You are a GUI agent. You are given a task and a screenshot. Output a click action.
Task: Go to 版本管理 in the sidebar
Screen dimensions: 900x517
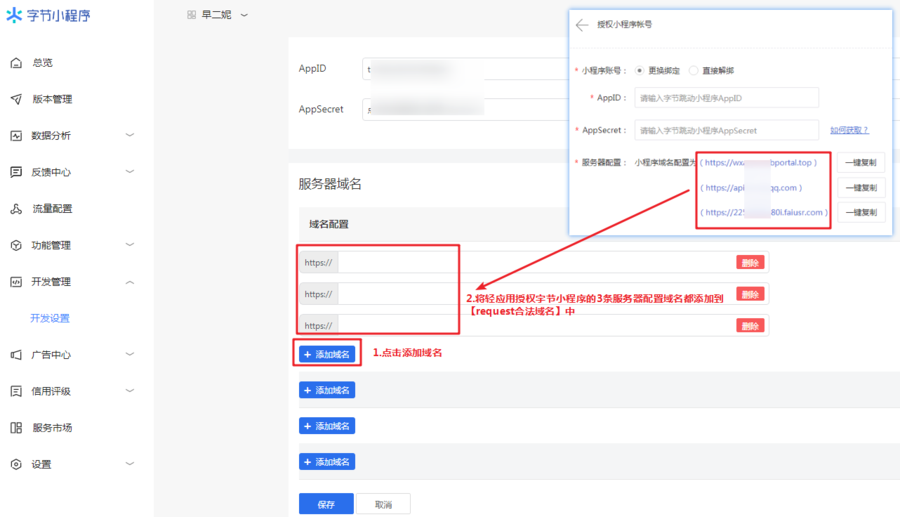(52, 99)
